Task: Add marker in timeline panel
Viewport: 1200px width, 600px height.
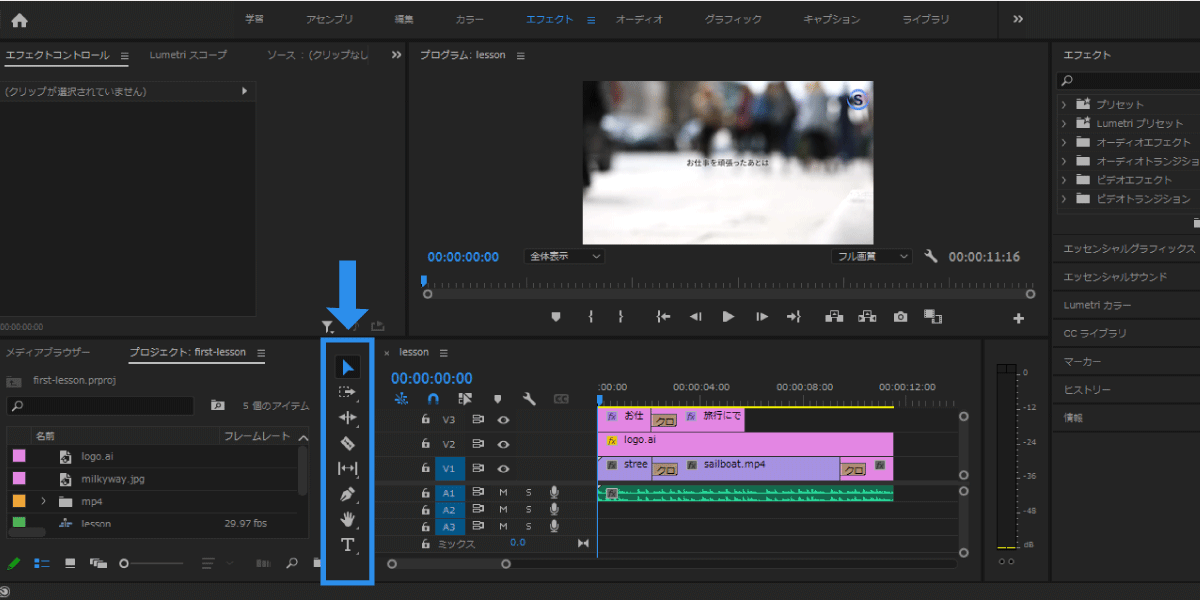Action: 497,399
